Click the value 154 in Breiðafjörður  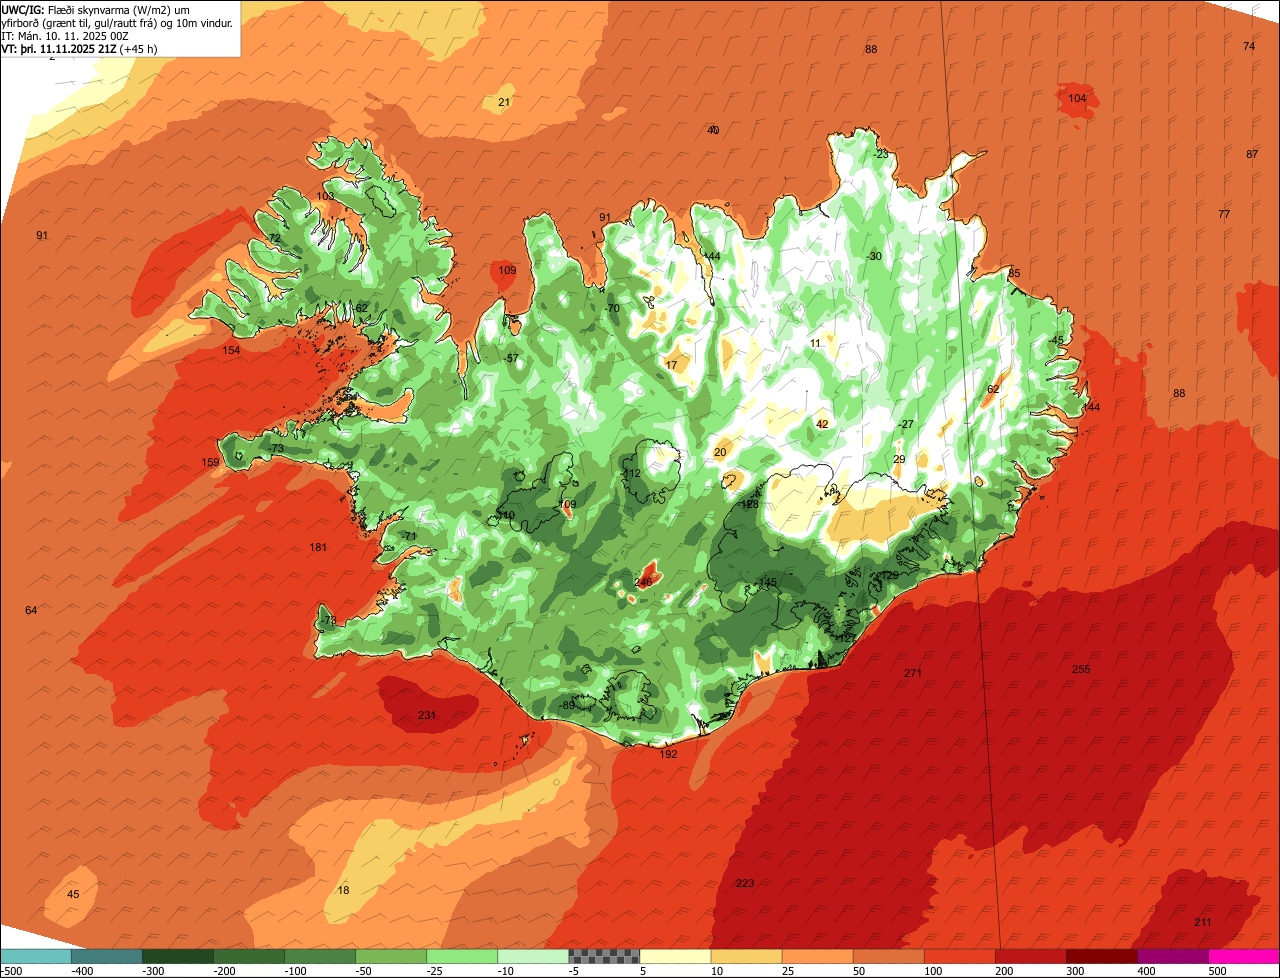231,350
